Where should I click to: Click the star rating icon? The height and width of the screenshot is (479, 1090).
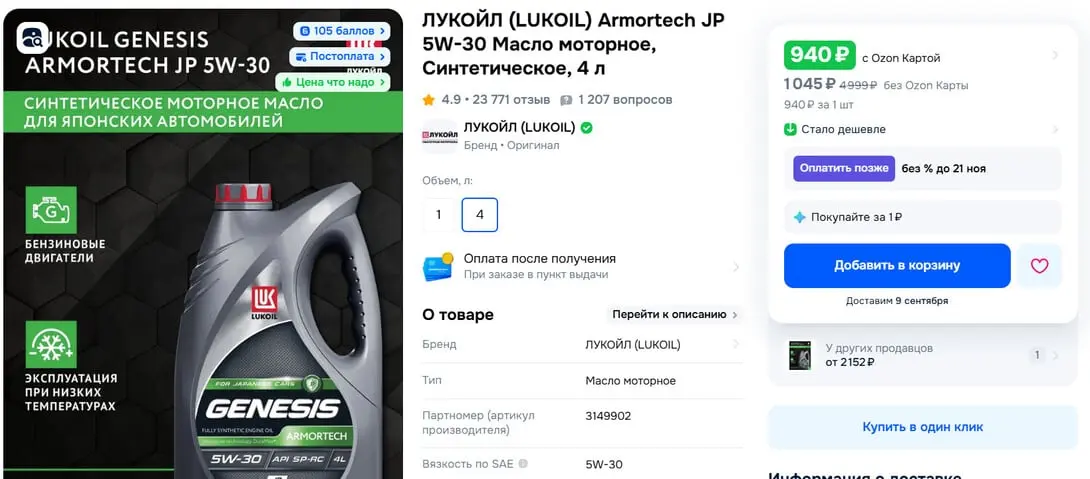(428, 100)
